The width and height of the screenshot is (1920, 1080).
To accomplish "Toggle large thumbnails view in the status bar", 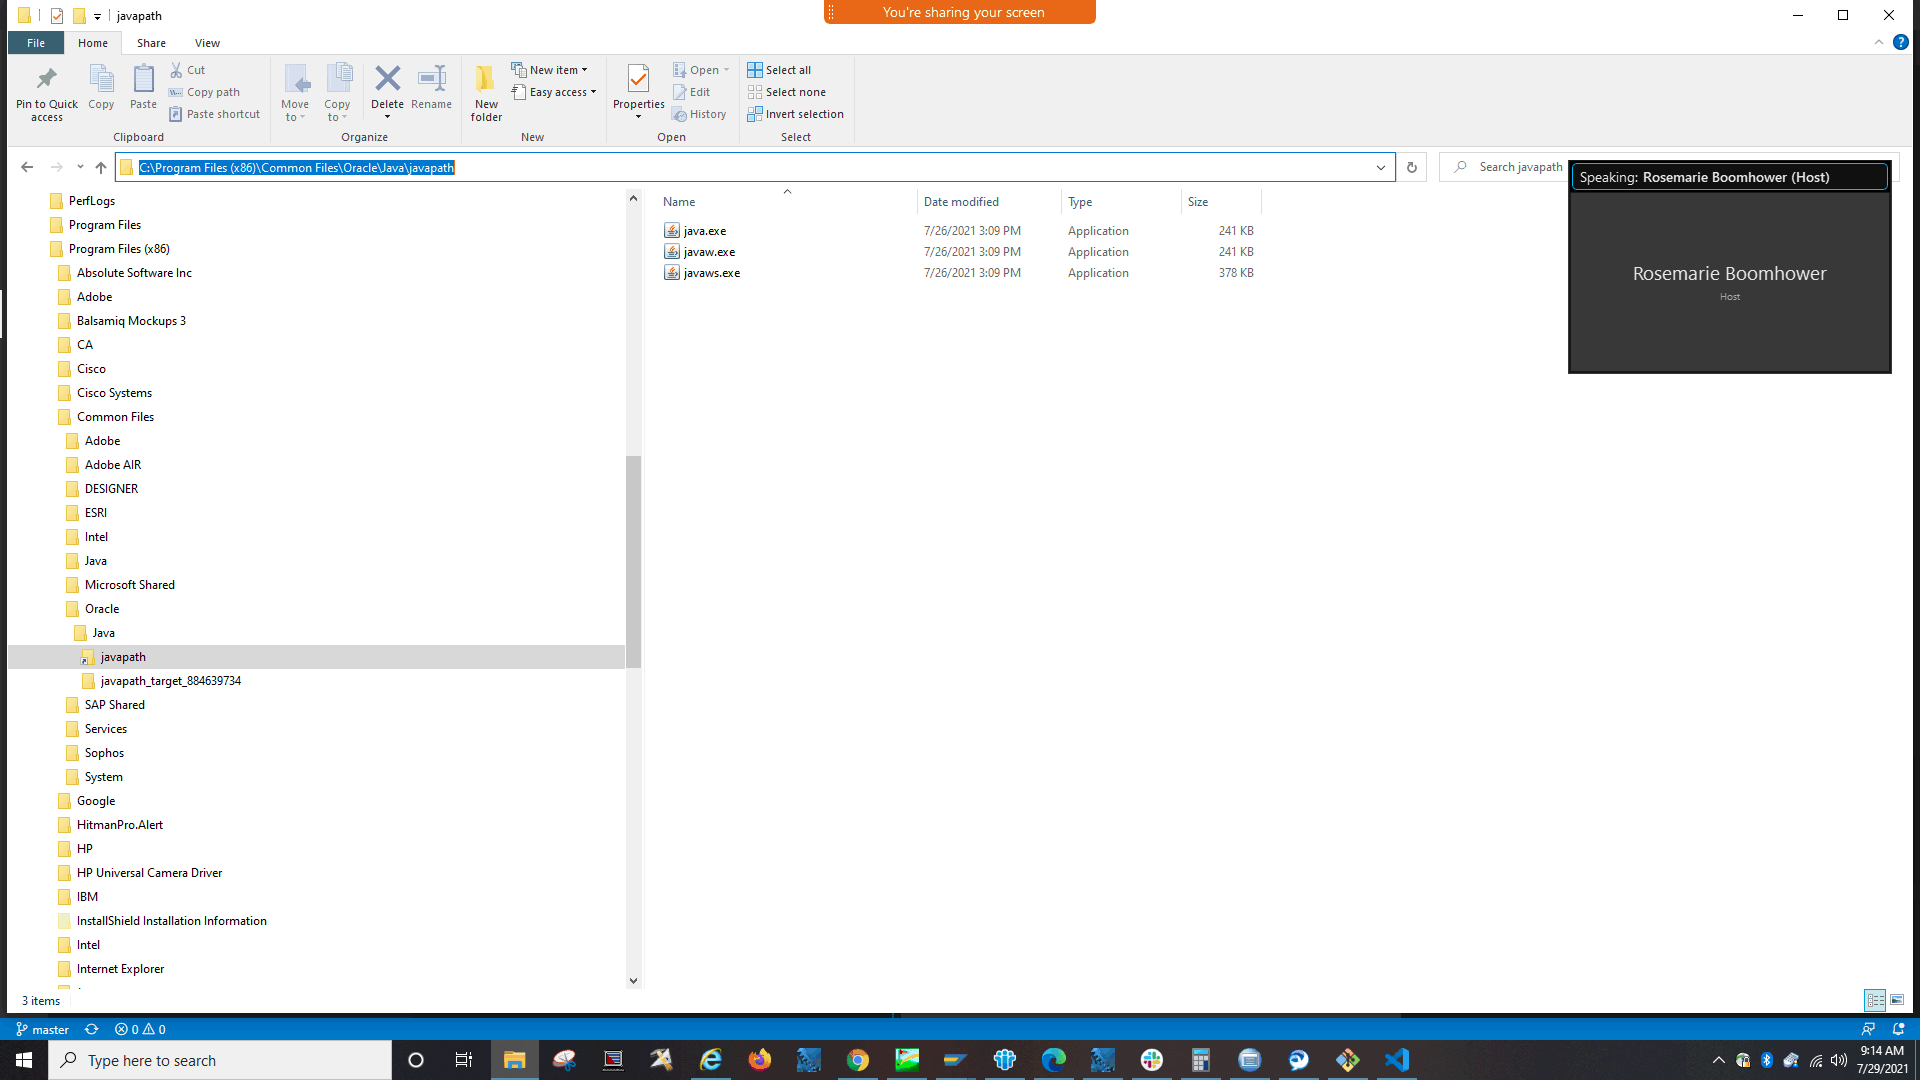I will click(x=1897, y=1000).
